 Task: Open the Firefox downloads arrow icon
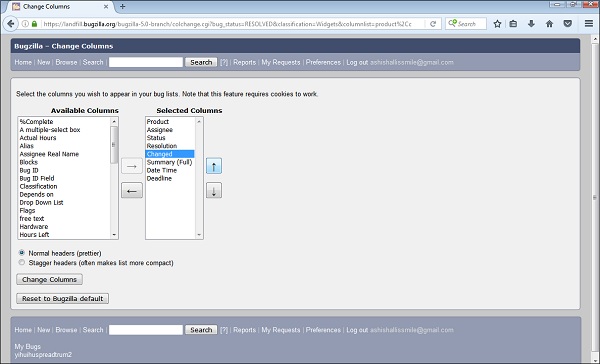click(x=531, y=24)
